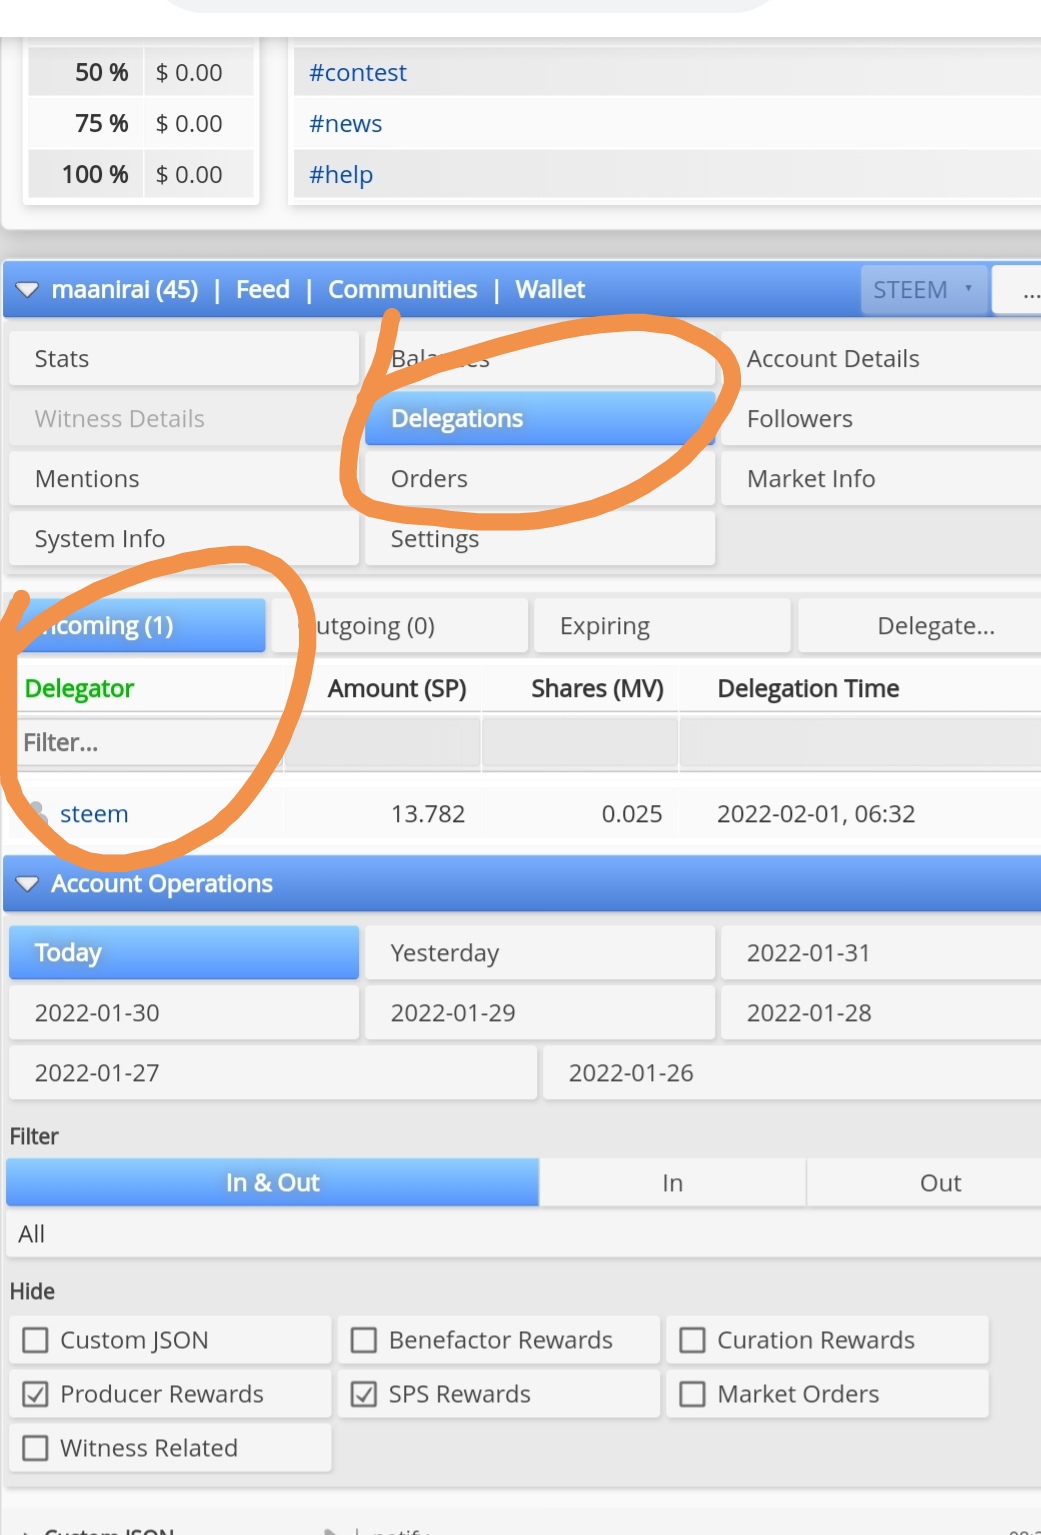
Task: Open the Wallet link
Action: (550, 290)
